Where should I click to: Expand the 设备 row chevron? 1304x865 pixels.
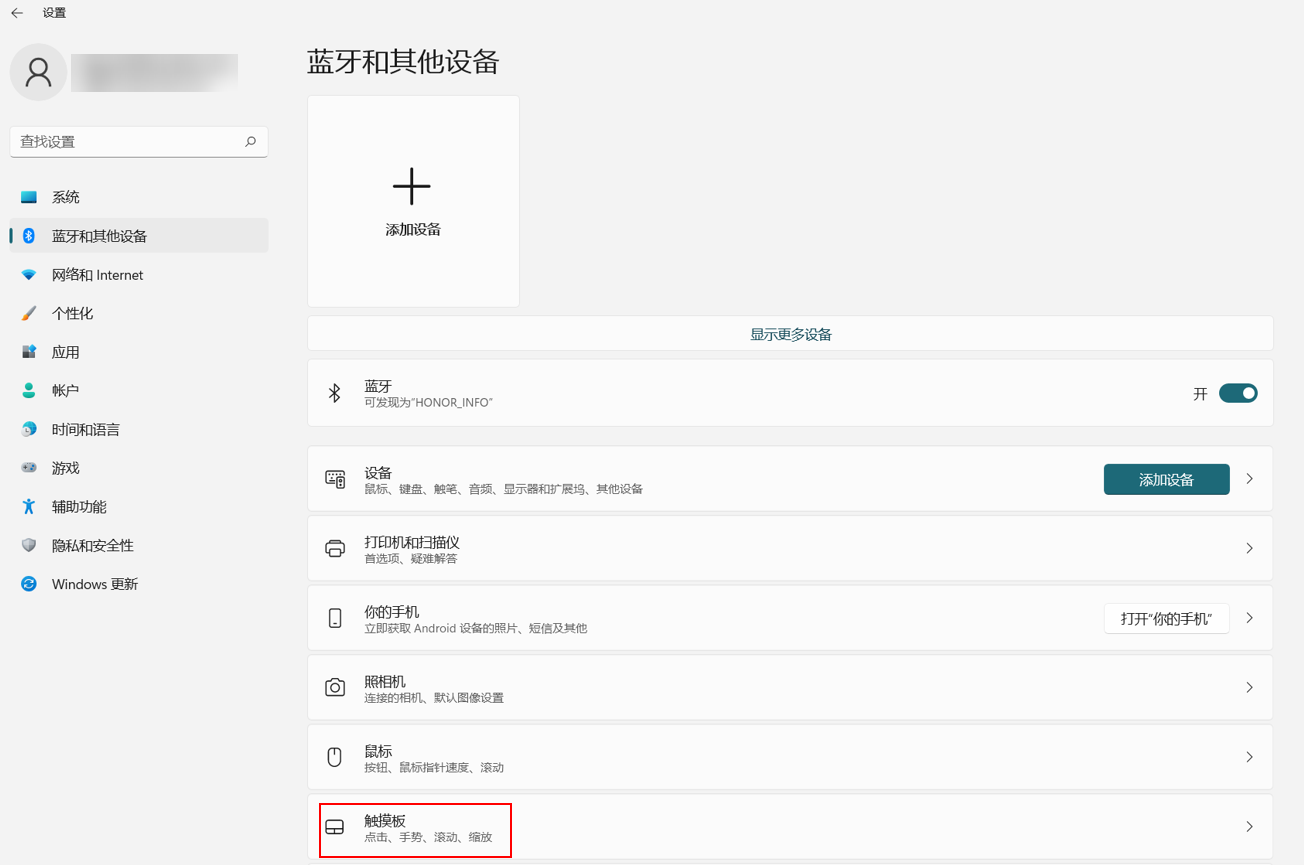(1249, 479)
